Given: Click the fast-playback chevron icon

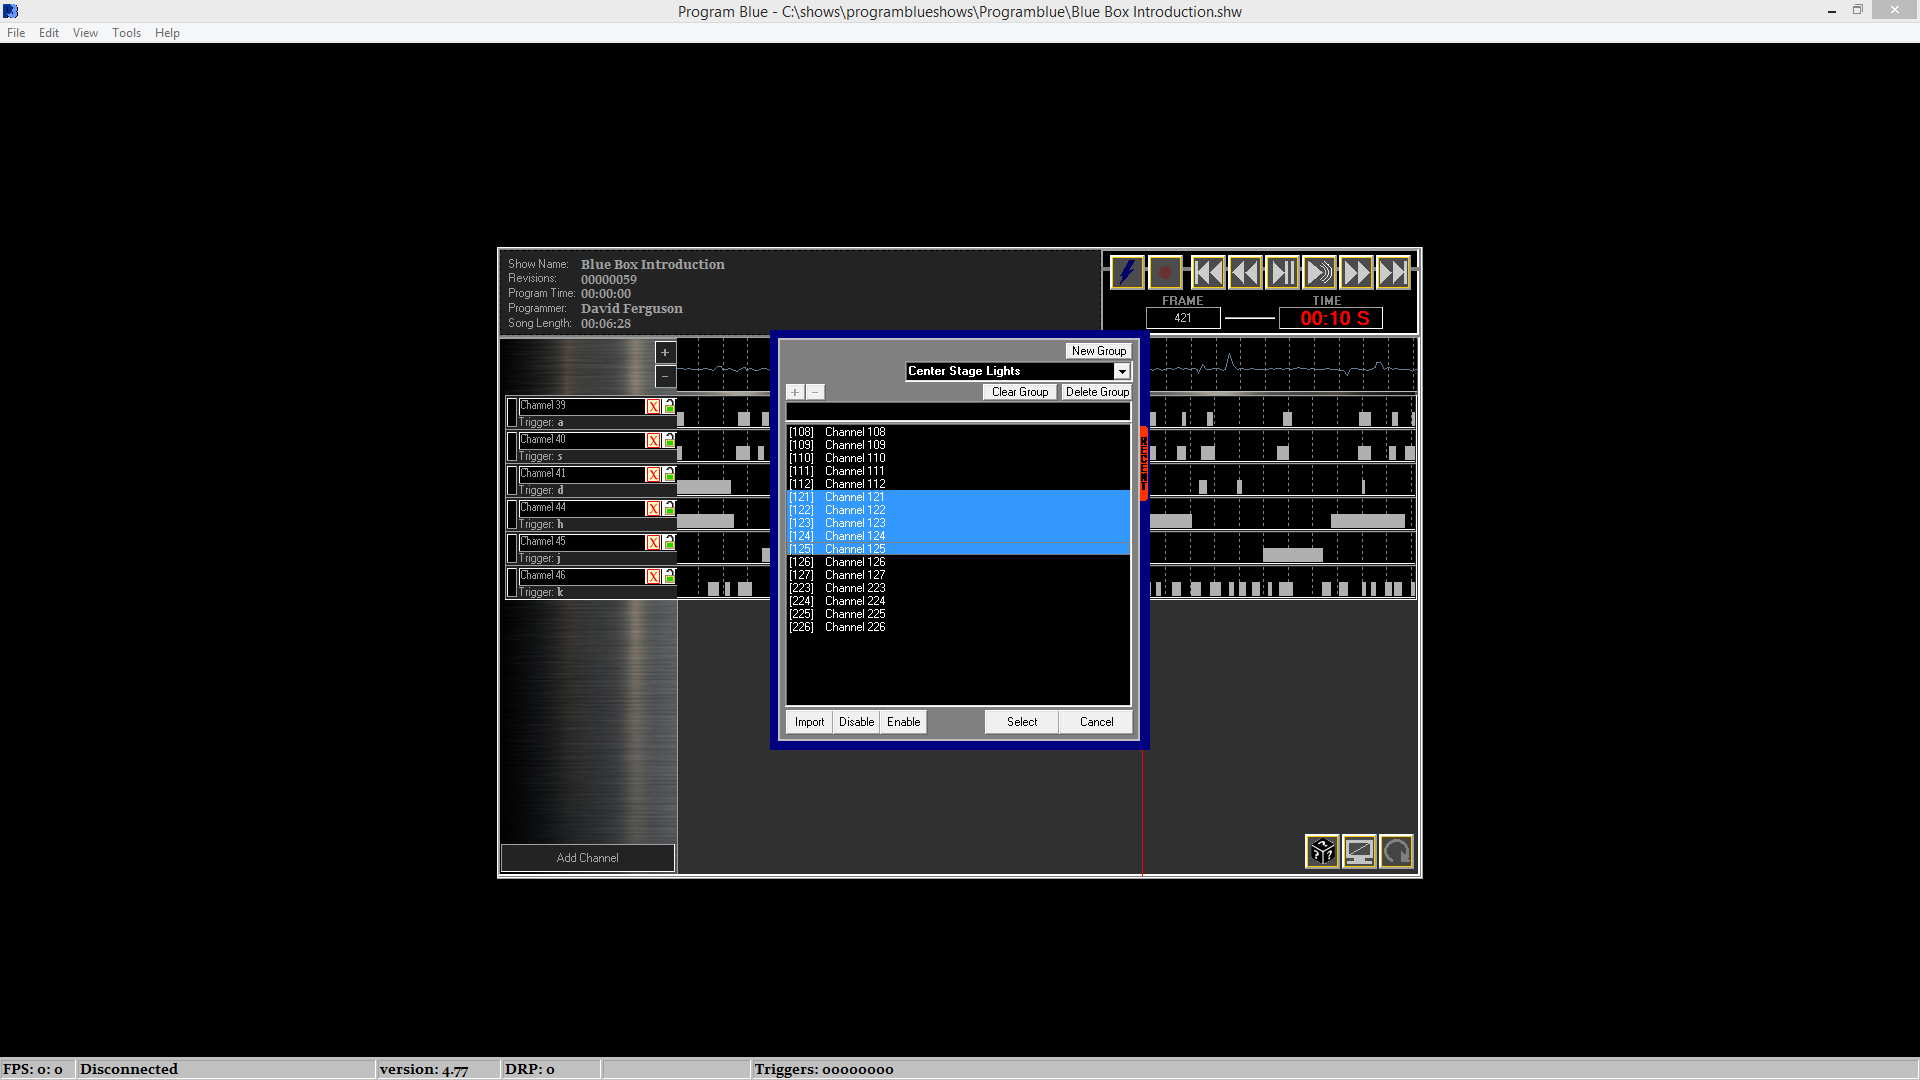Looking at the screenshot, I should tap(1319, 272).
